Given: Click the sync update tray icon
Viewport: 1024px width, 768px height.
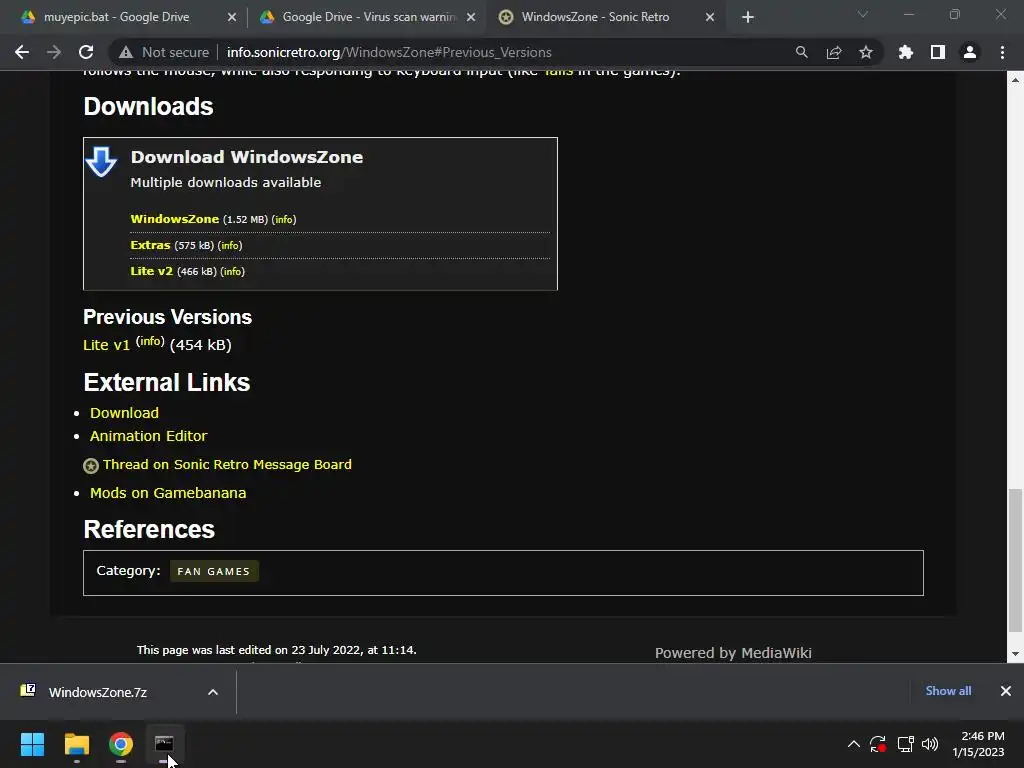Looking at the screenshot, I should pos(878,744).
